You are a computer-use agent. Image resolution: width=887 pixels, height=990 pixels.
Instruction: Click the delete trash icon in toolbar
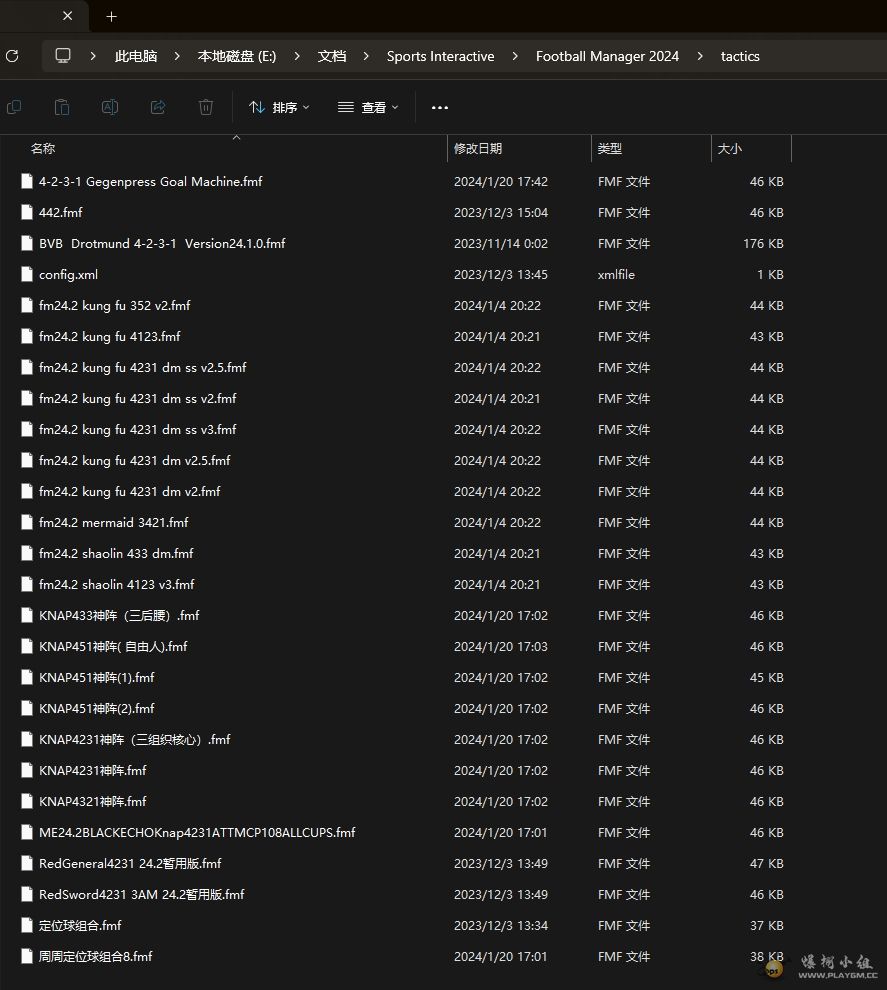point(206,107)
